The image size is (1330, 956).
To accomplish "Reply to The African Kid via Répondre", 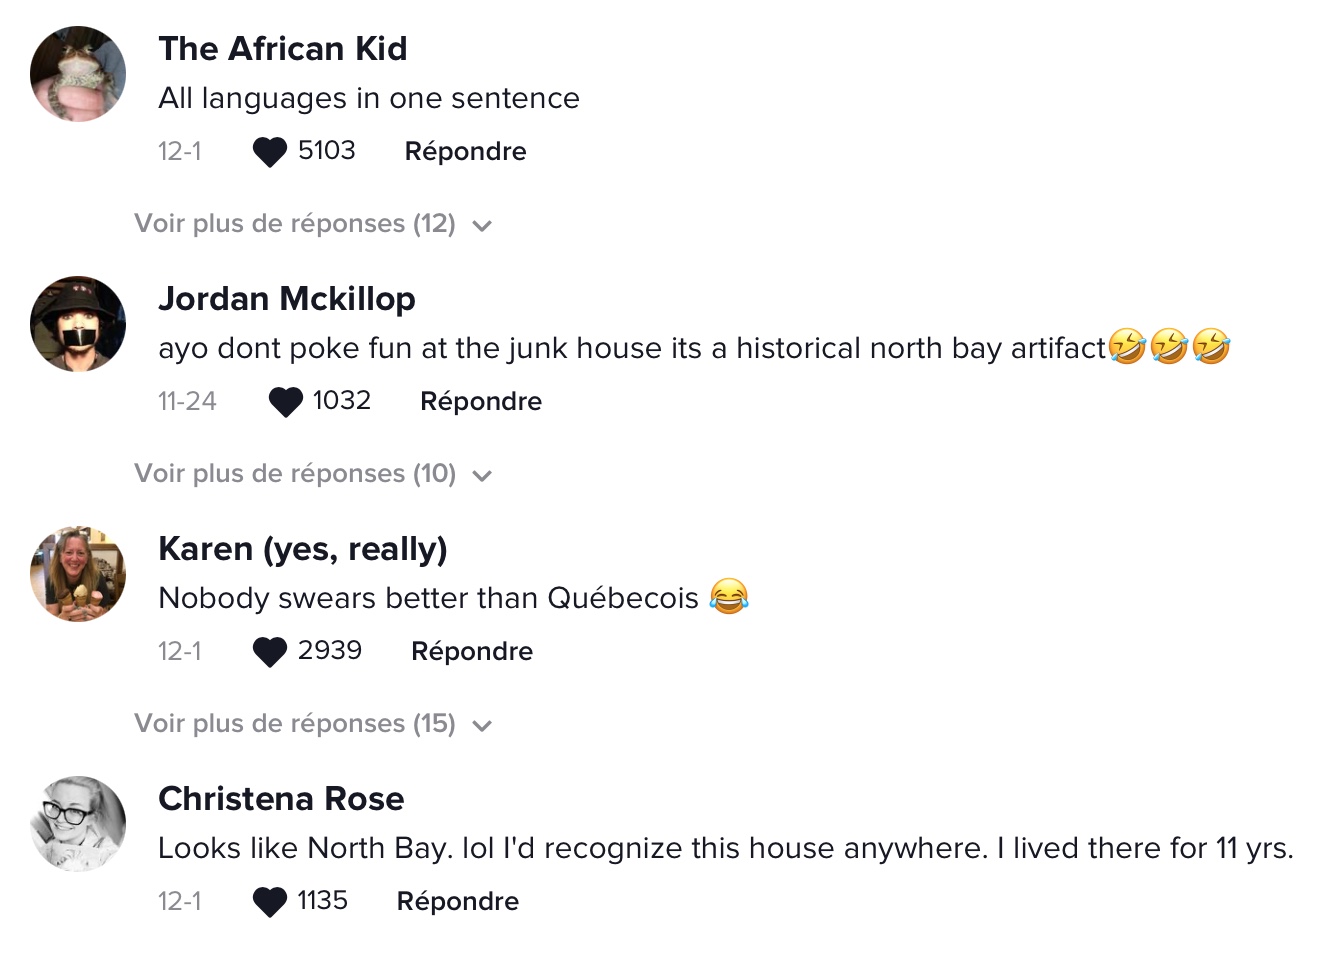I will click(465, 152).
